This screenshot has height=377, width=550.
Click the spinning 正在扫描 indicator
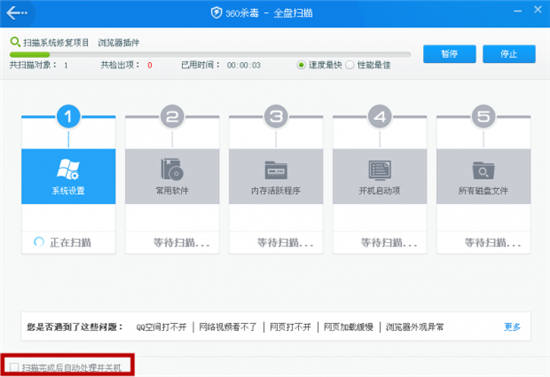[39, 242]
